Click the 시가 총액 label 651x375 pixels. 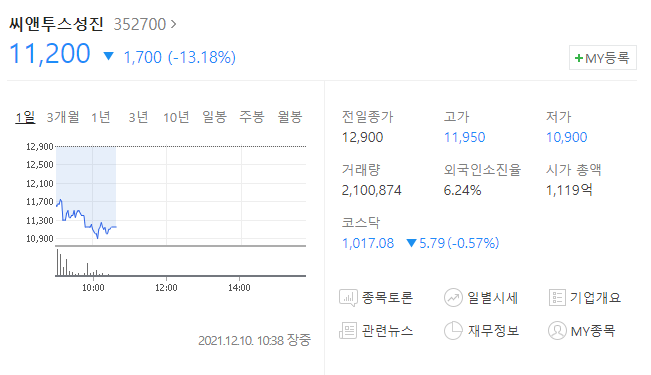573,170
